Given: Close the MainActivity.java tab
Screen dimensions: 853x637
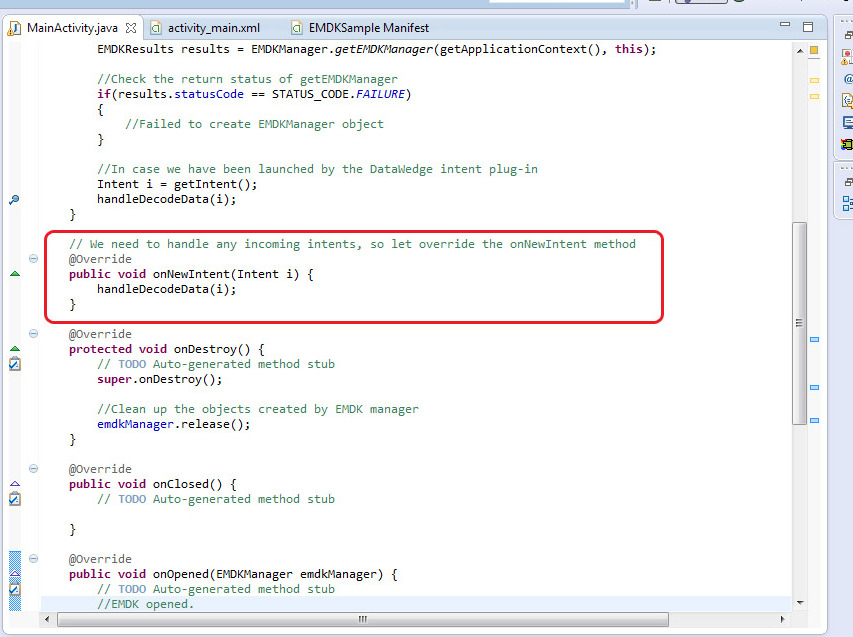Looking at the screenshot, I should click(x=131, y=28).
